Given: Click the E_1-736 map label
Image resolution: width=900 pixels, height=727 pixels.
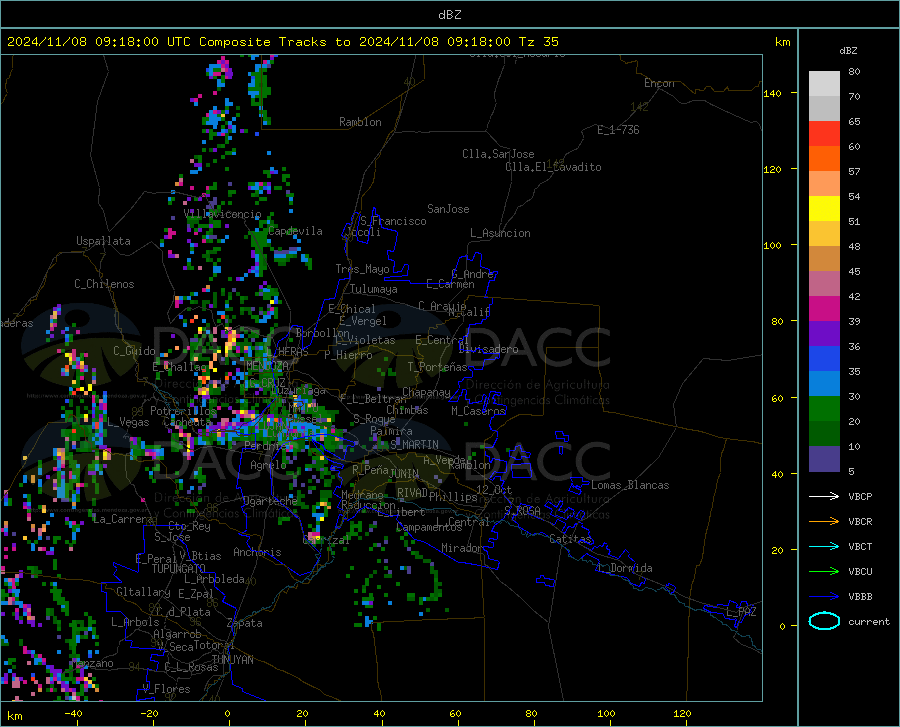Looking at the screenshot, I should click(618, 130).
